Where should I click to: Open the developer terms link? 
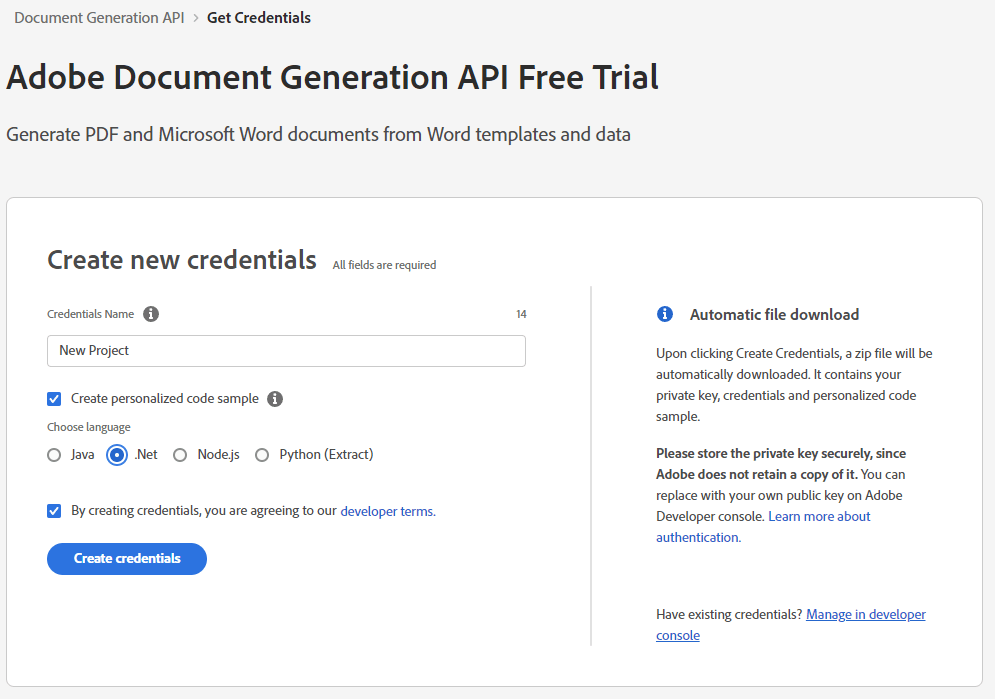388,511
